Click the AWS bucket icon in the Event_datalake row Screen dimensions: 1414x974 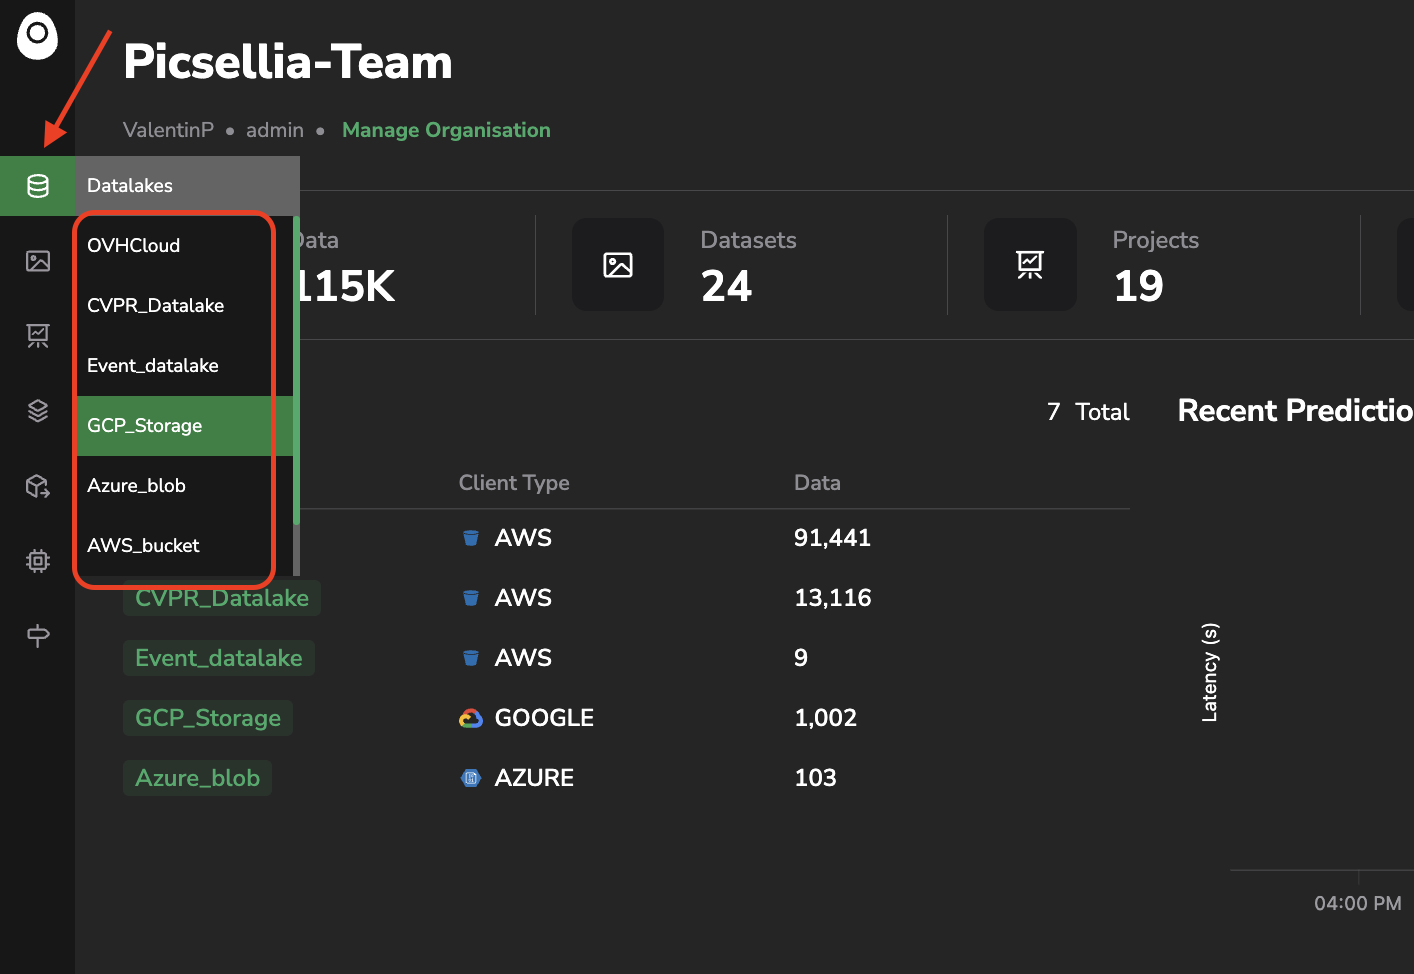pos(471,658)
